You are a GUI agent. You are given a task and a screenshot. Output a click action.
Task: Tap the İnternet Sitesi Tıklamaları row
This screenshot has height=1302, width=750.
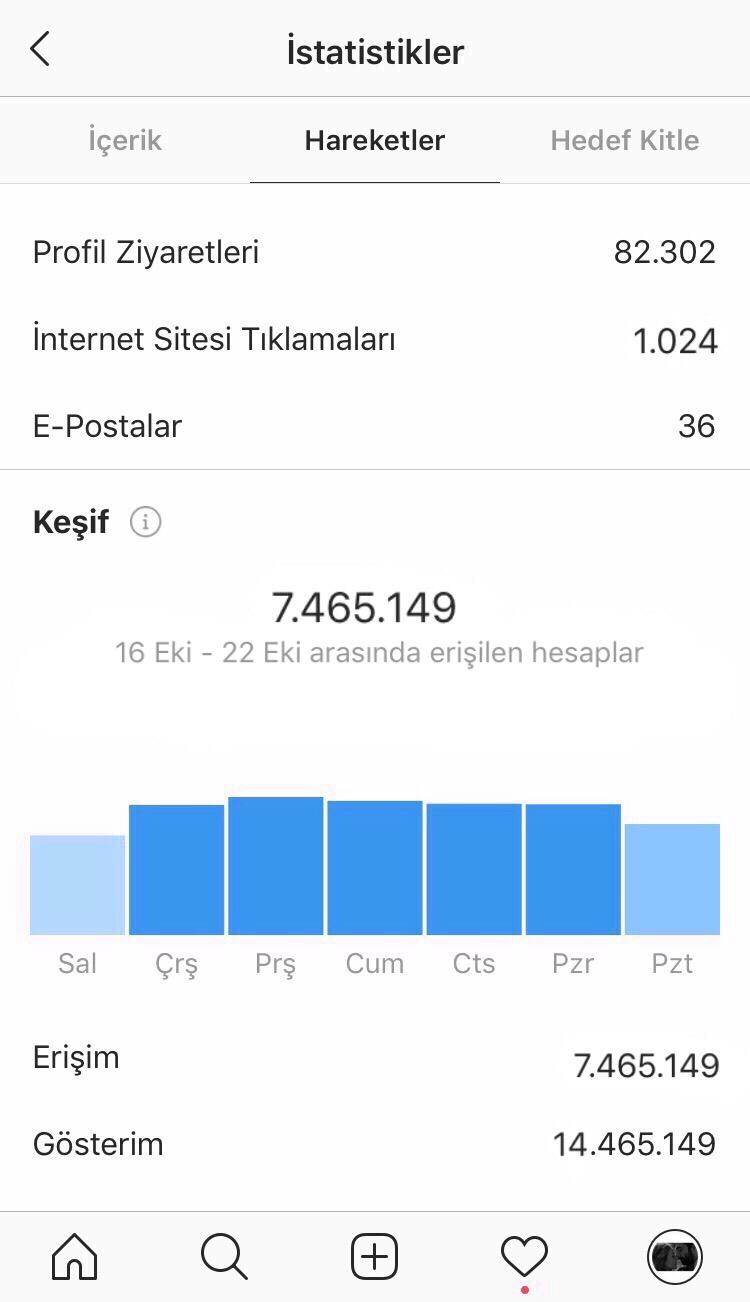pos(375,340)
